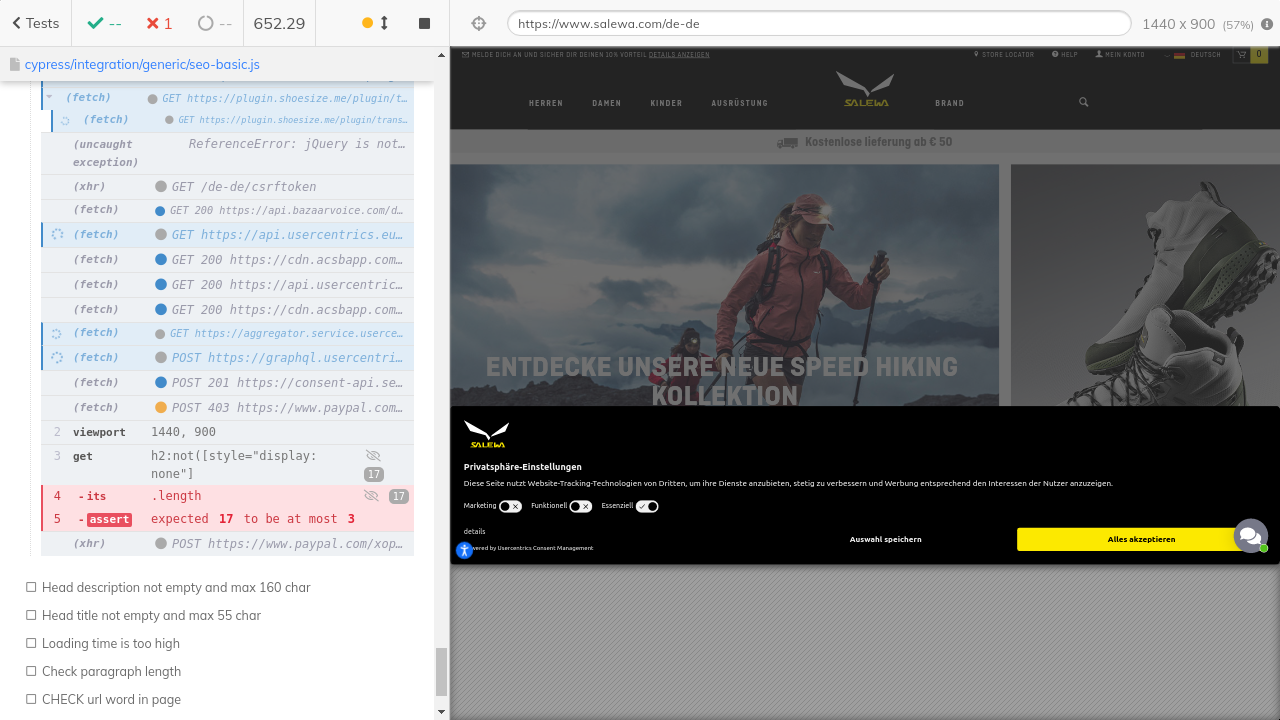Click the Salewa eagle logo in header
This screenshot has width=1280, height=720.
[x=865, y=89]
